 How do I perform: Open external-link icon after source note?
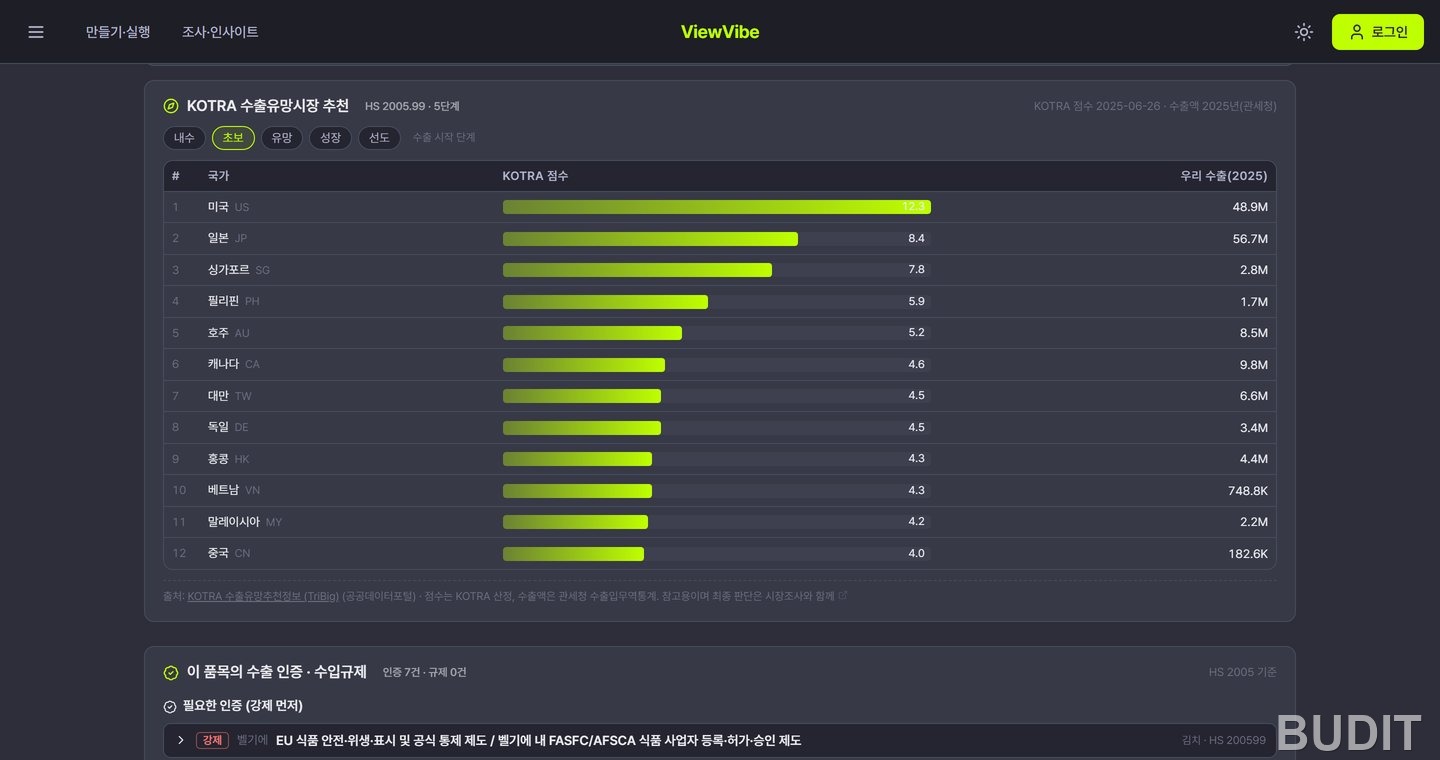click(843, 595)
